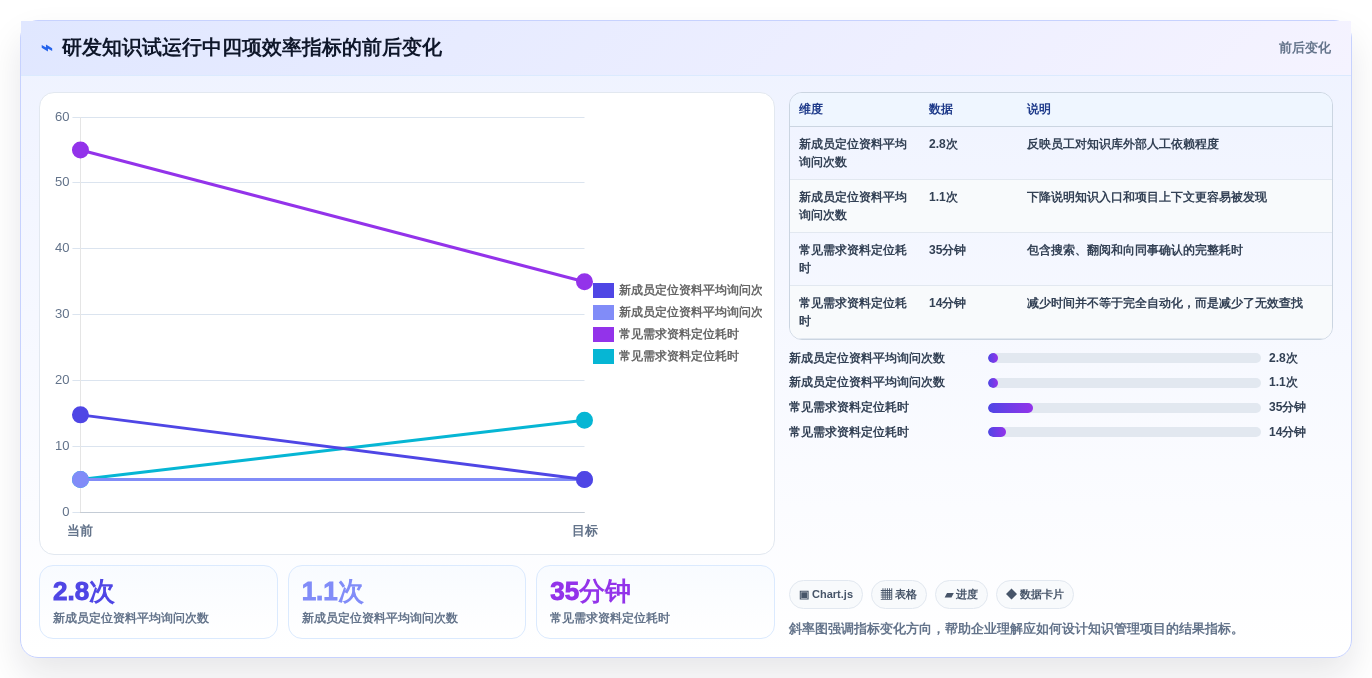
Task: Click progress row label next to 1.1次 bar
Action: tap(867, 383)
